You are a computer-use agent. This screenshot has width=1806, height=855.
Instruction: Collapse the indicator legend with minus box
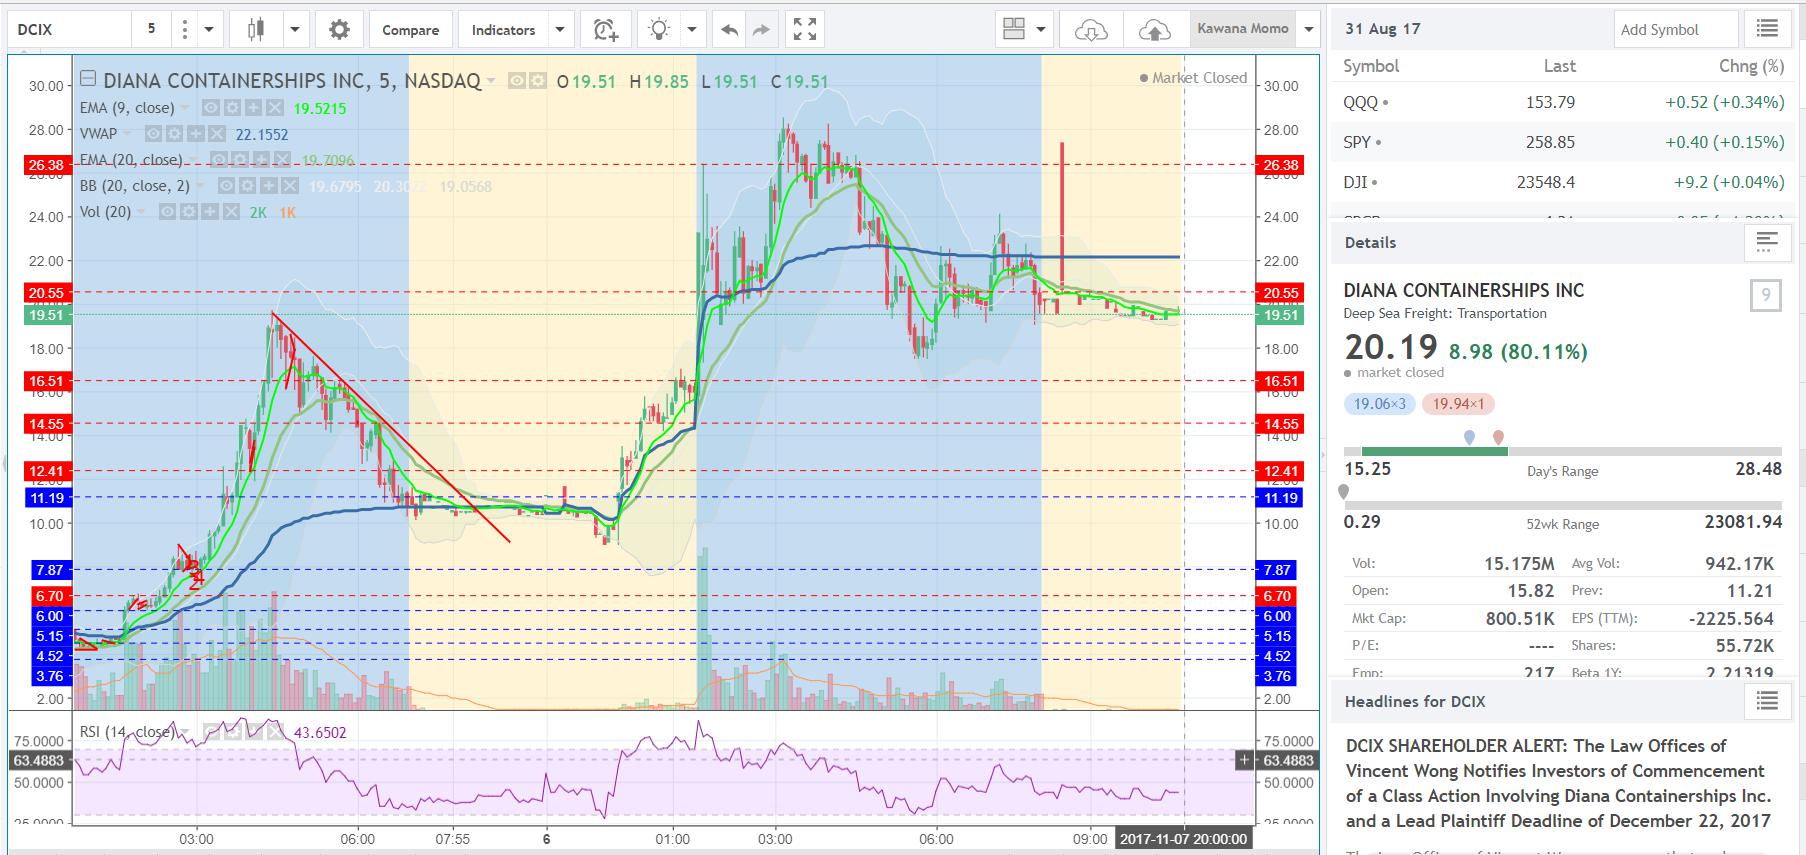88,80
